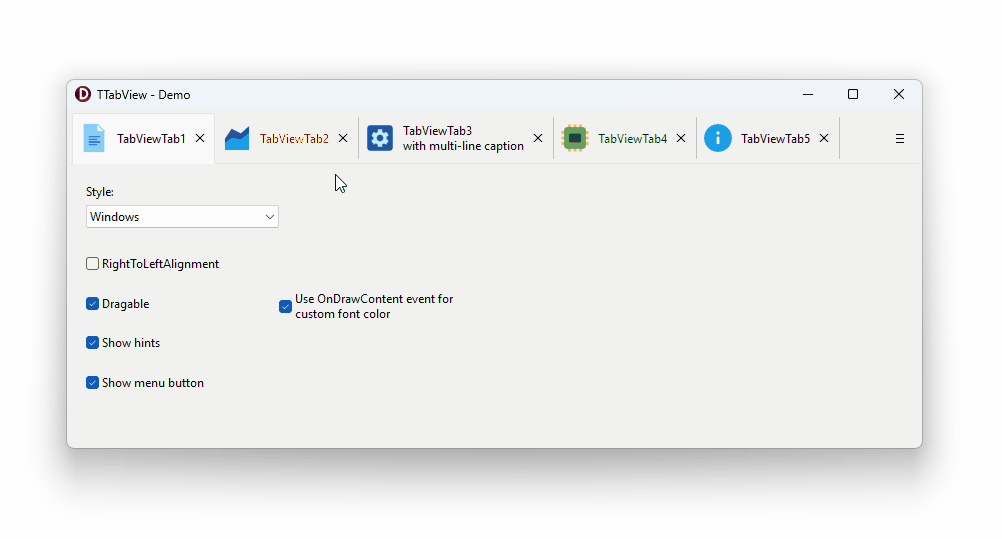Click the green chip icon on TabViewTab4
The height and width of the screenshot is (539, 1002).
[x=574, y=138]
